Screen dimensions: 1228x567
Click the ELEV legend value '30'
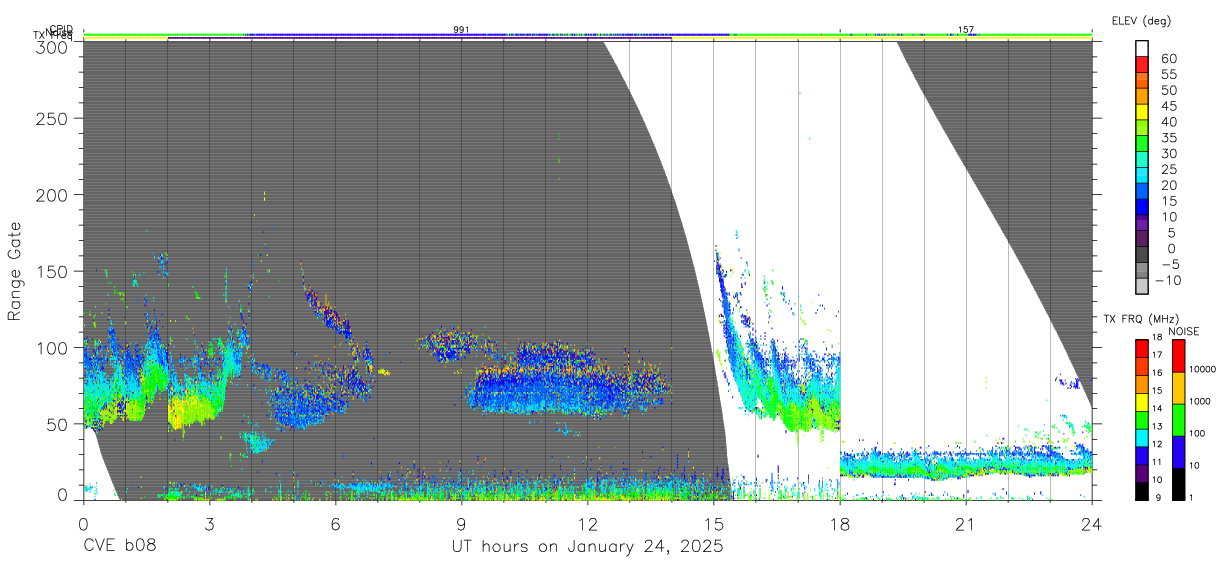pos(1169,153)
